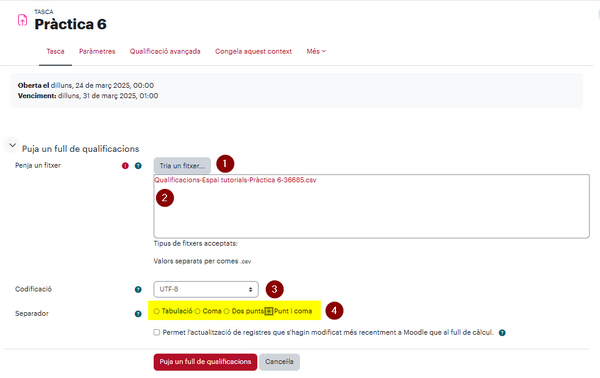Open the UTF-8 encoding dropdown

point(206,289)
